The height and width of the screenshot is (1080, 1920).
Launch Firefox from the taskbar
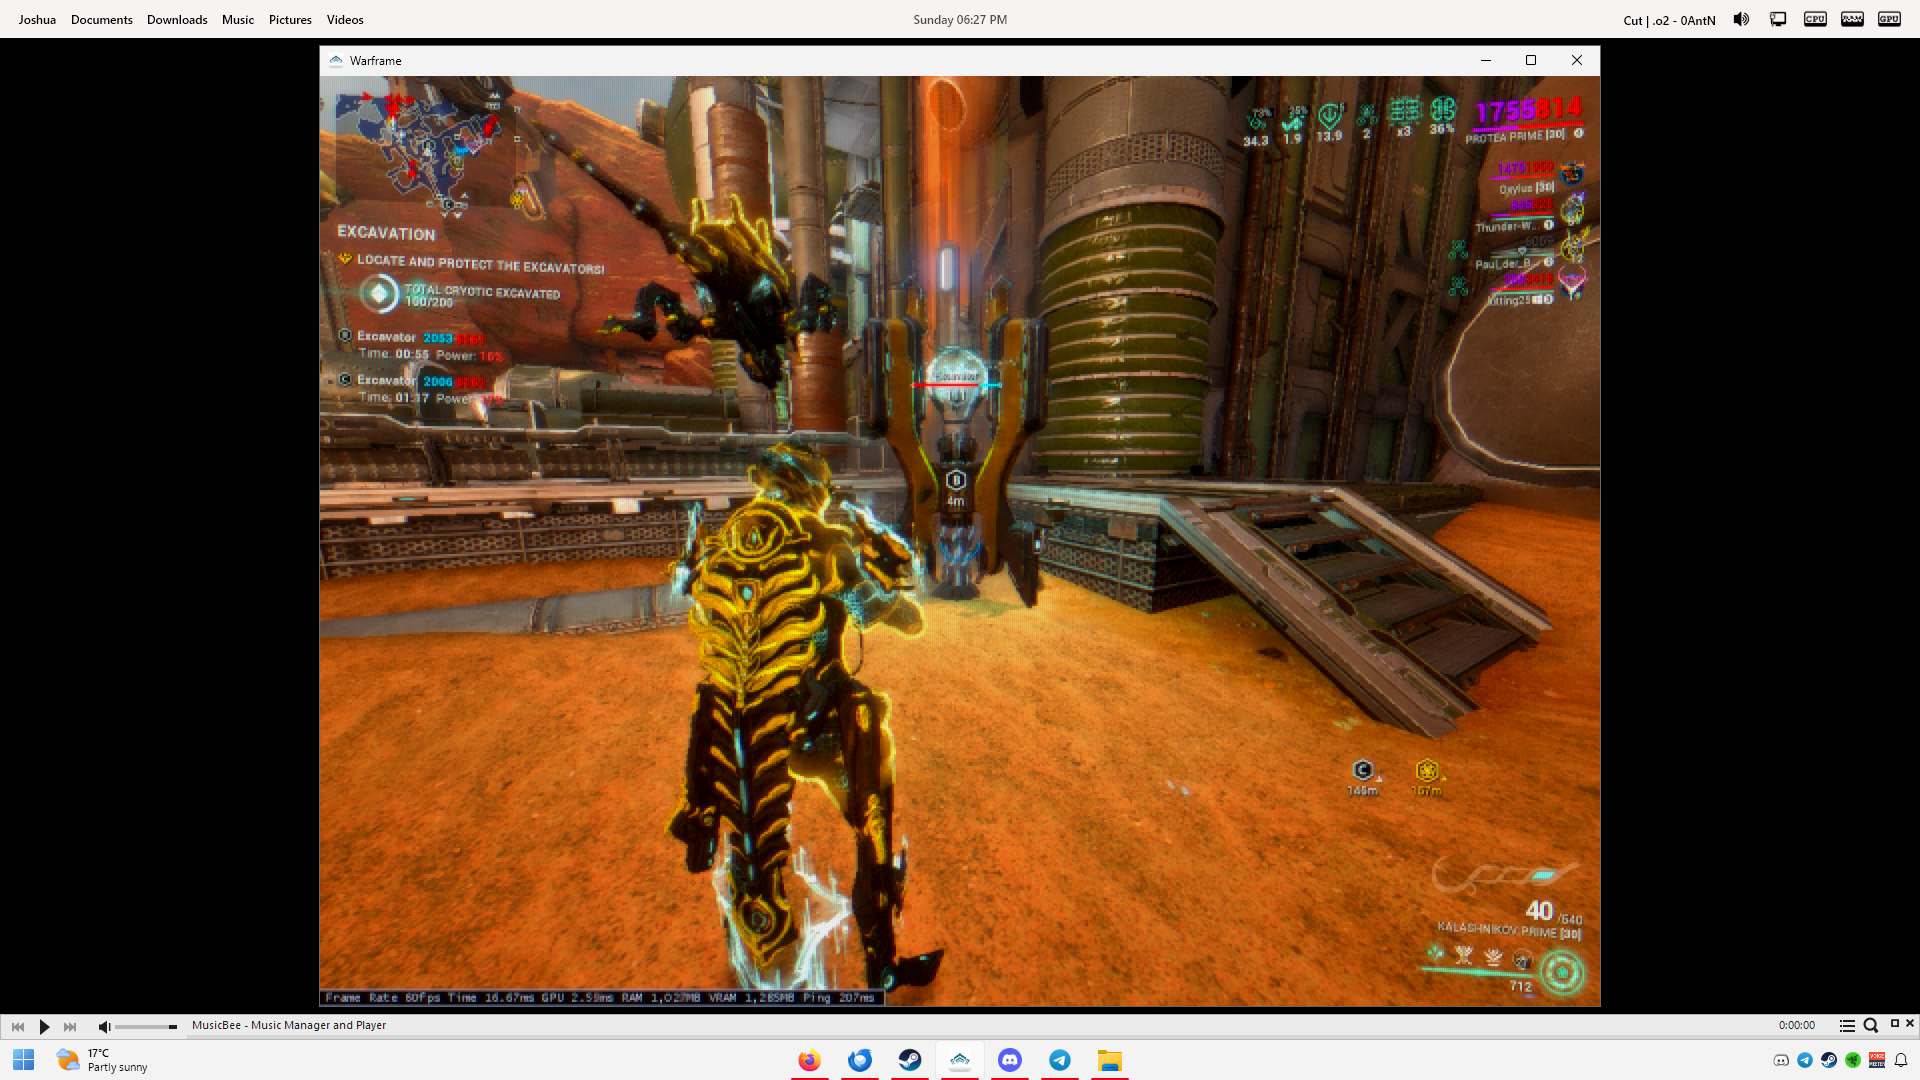[x=810, y=1060]
